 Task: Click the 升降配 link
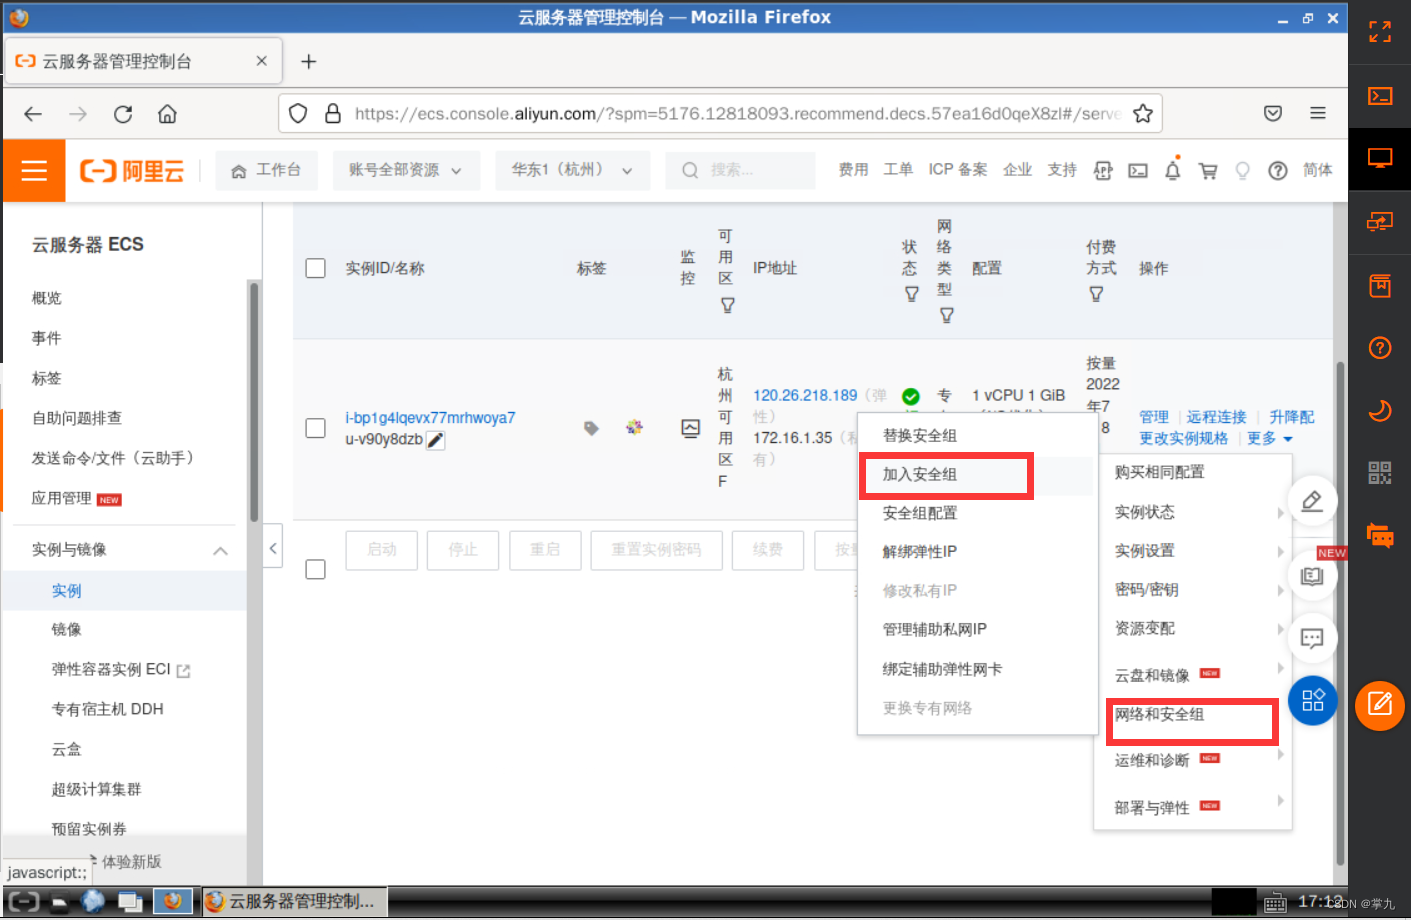point(1292,417)
